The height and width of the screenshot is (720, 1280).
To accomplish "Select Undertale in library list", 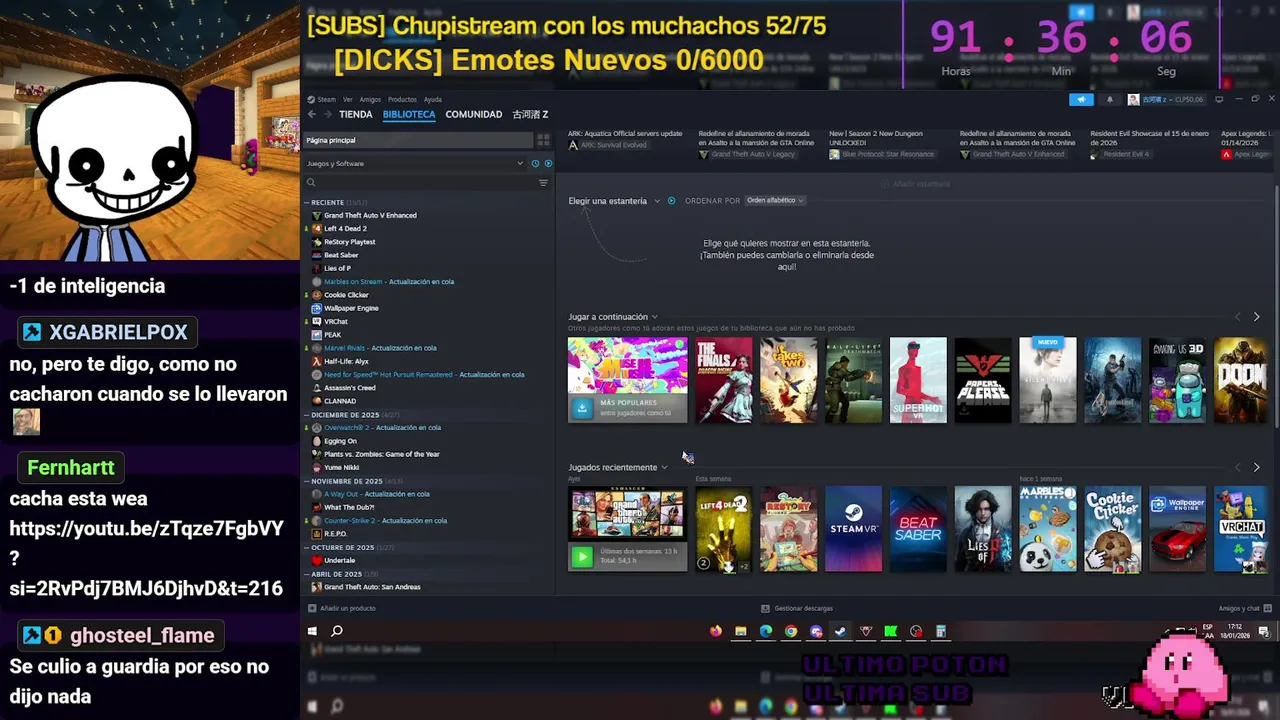I will (x=339, y=560).
